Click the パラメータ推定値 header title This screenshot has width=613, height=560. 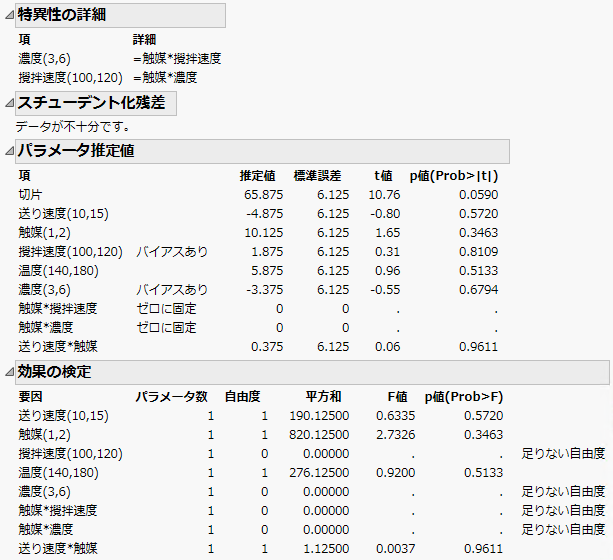(x=76, y=151)
